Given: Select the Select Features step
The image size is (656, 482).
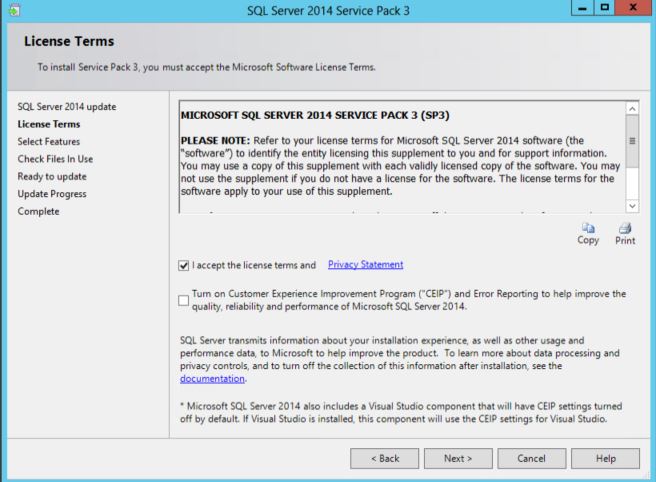Looking at the screenshot, I should click(x=49, y=142).
